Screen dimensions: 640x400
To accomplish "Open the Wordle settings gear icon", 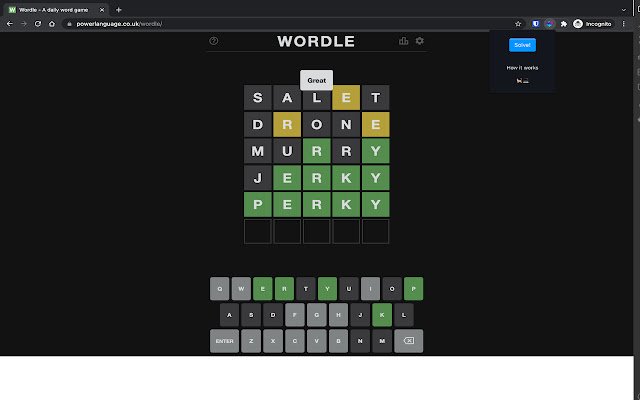I will (x=420, y=41).
